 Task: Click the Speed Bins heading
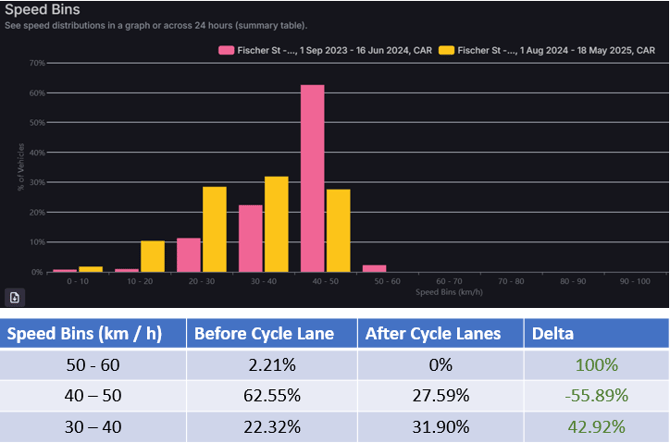[x=42, y=9]
